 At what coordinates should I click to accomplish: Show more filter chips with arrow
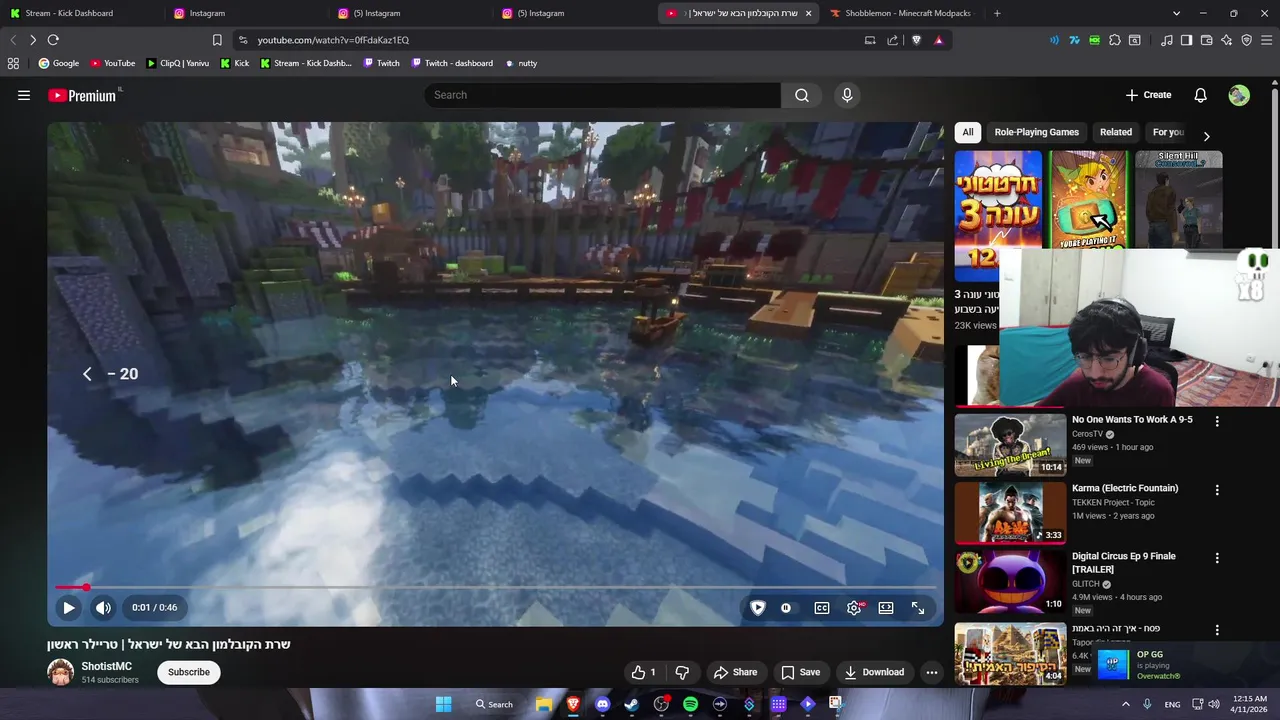[x=1206, y=136]
